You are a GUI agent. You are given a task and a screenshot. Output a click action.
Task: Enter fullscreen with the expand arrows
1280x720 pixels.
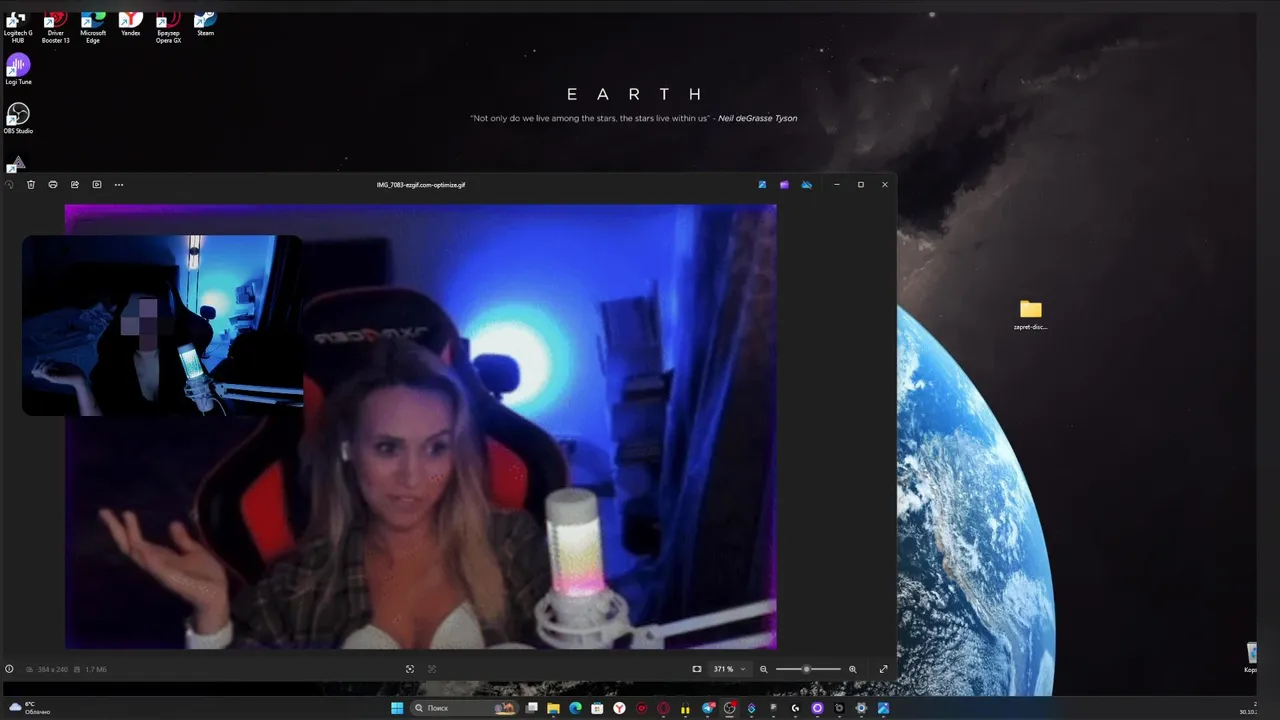click(884, 669)
